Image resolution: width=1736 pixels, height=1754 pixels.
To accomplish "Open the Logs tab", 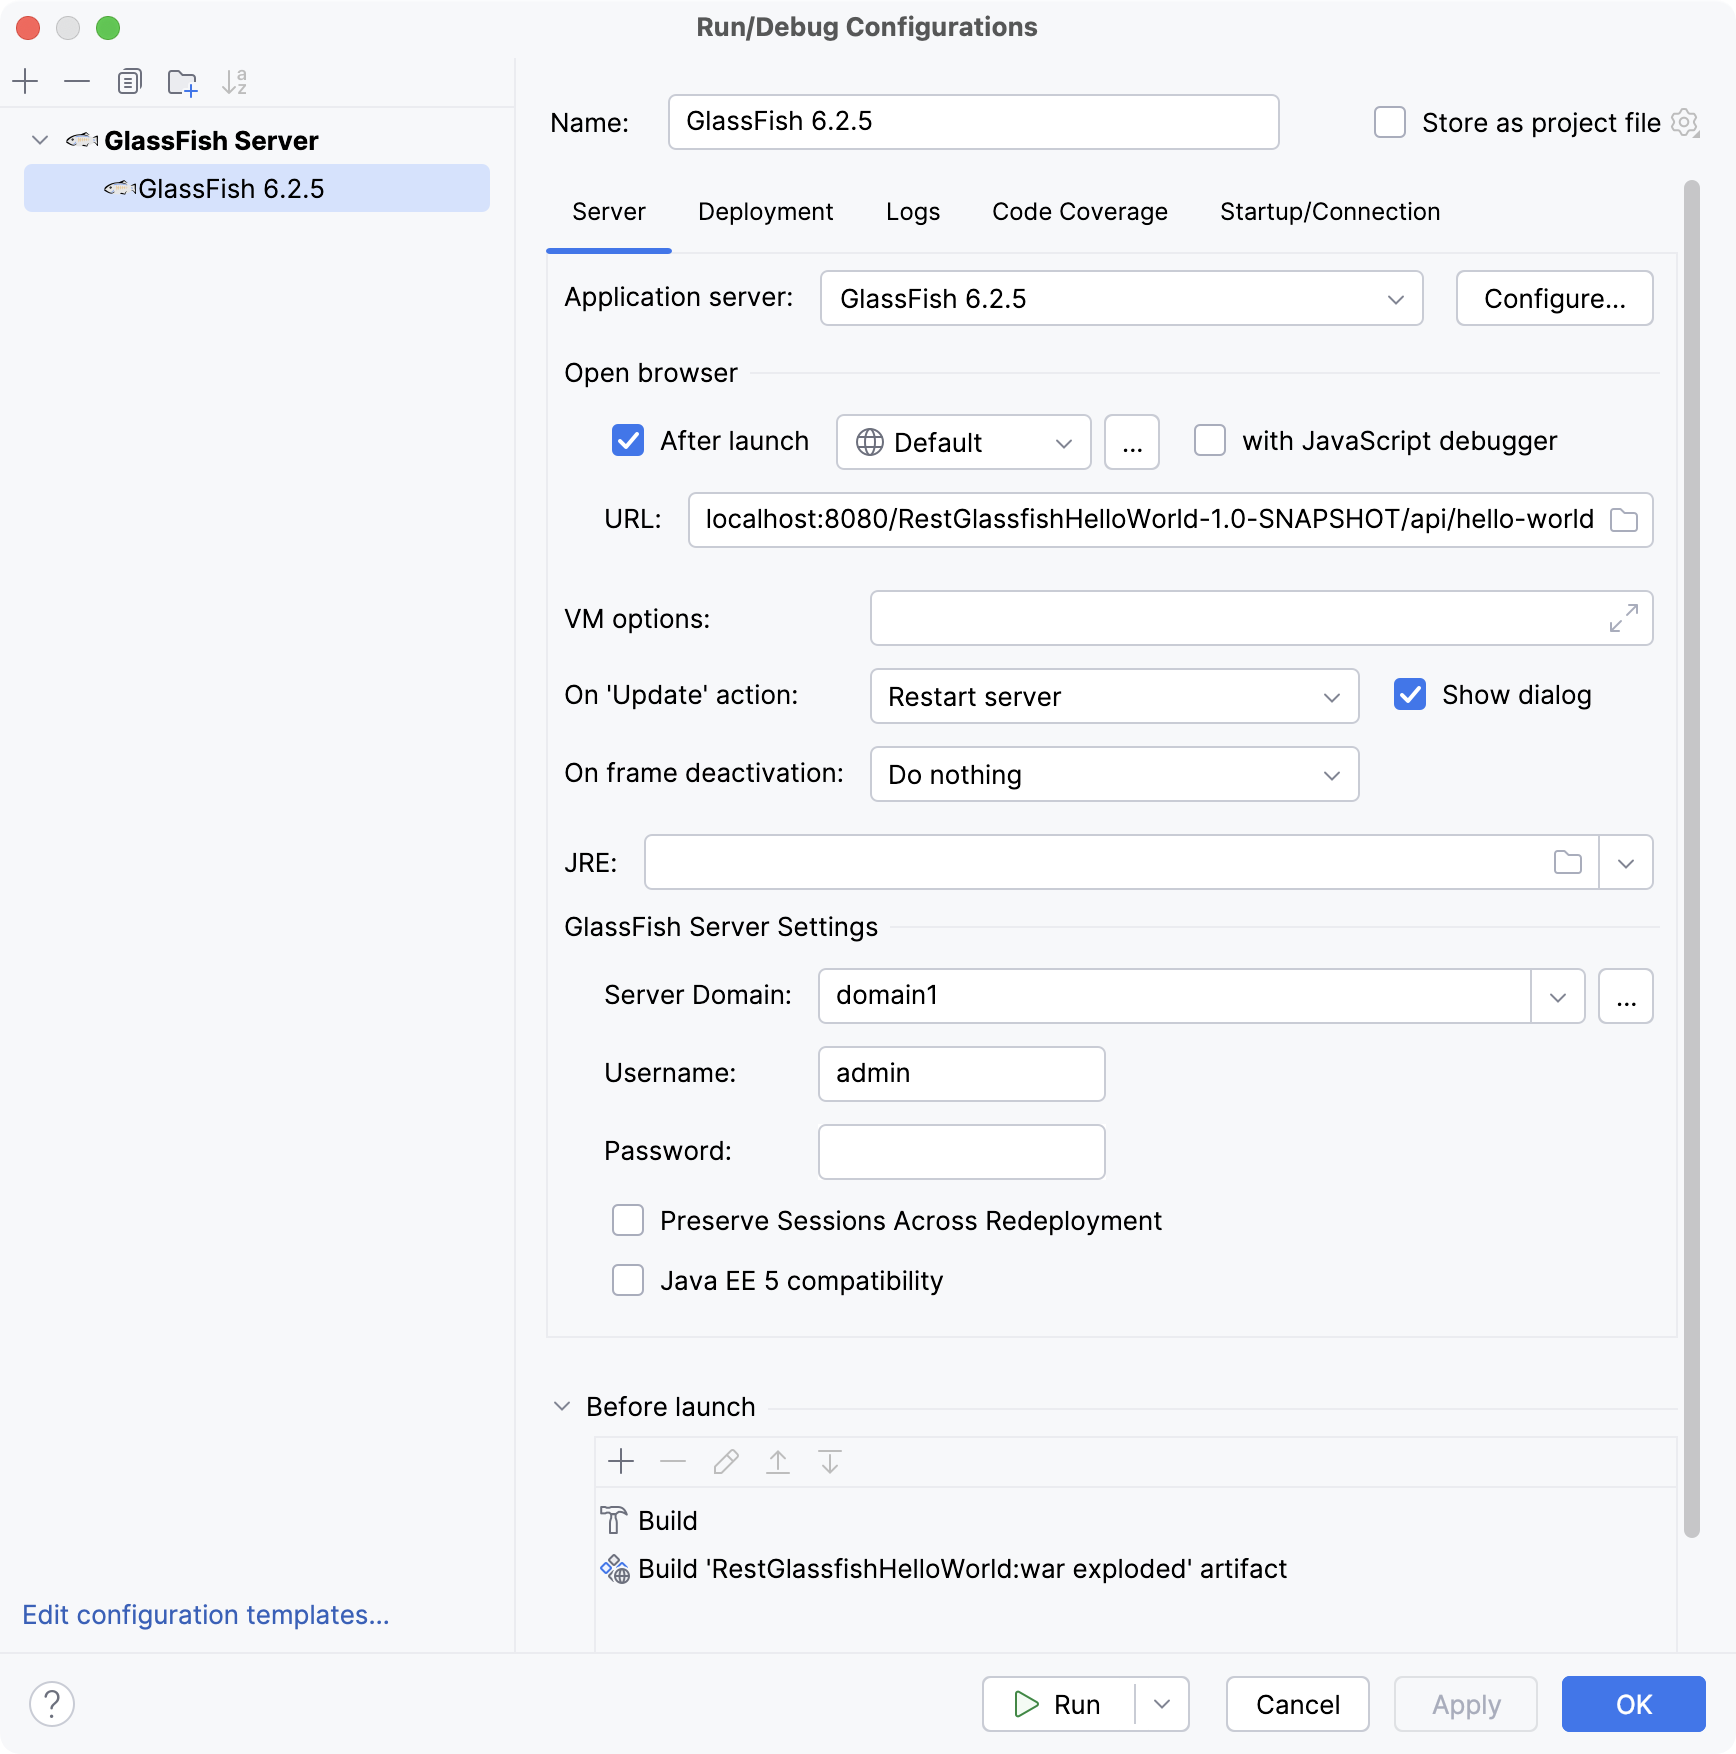I will pos(911,211).
